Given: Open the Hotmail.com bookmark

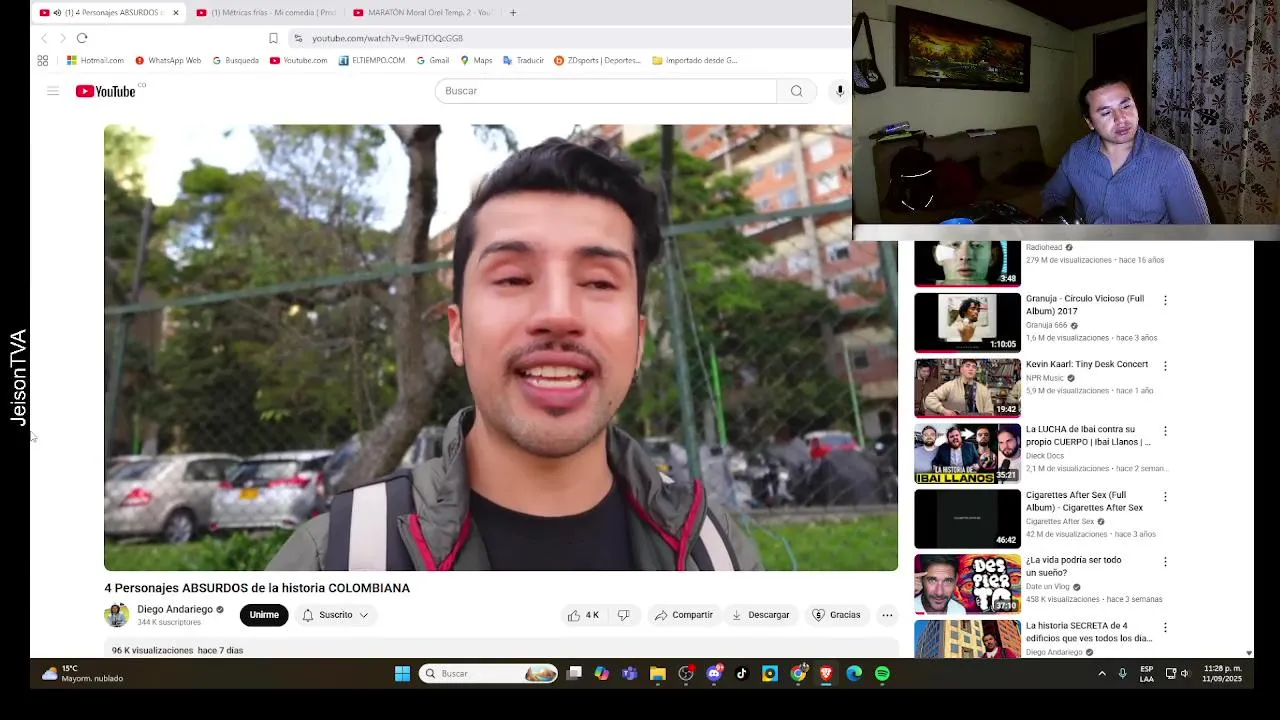Looking at the screenshot, I should (x=95, y=60).
